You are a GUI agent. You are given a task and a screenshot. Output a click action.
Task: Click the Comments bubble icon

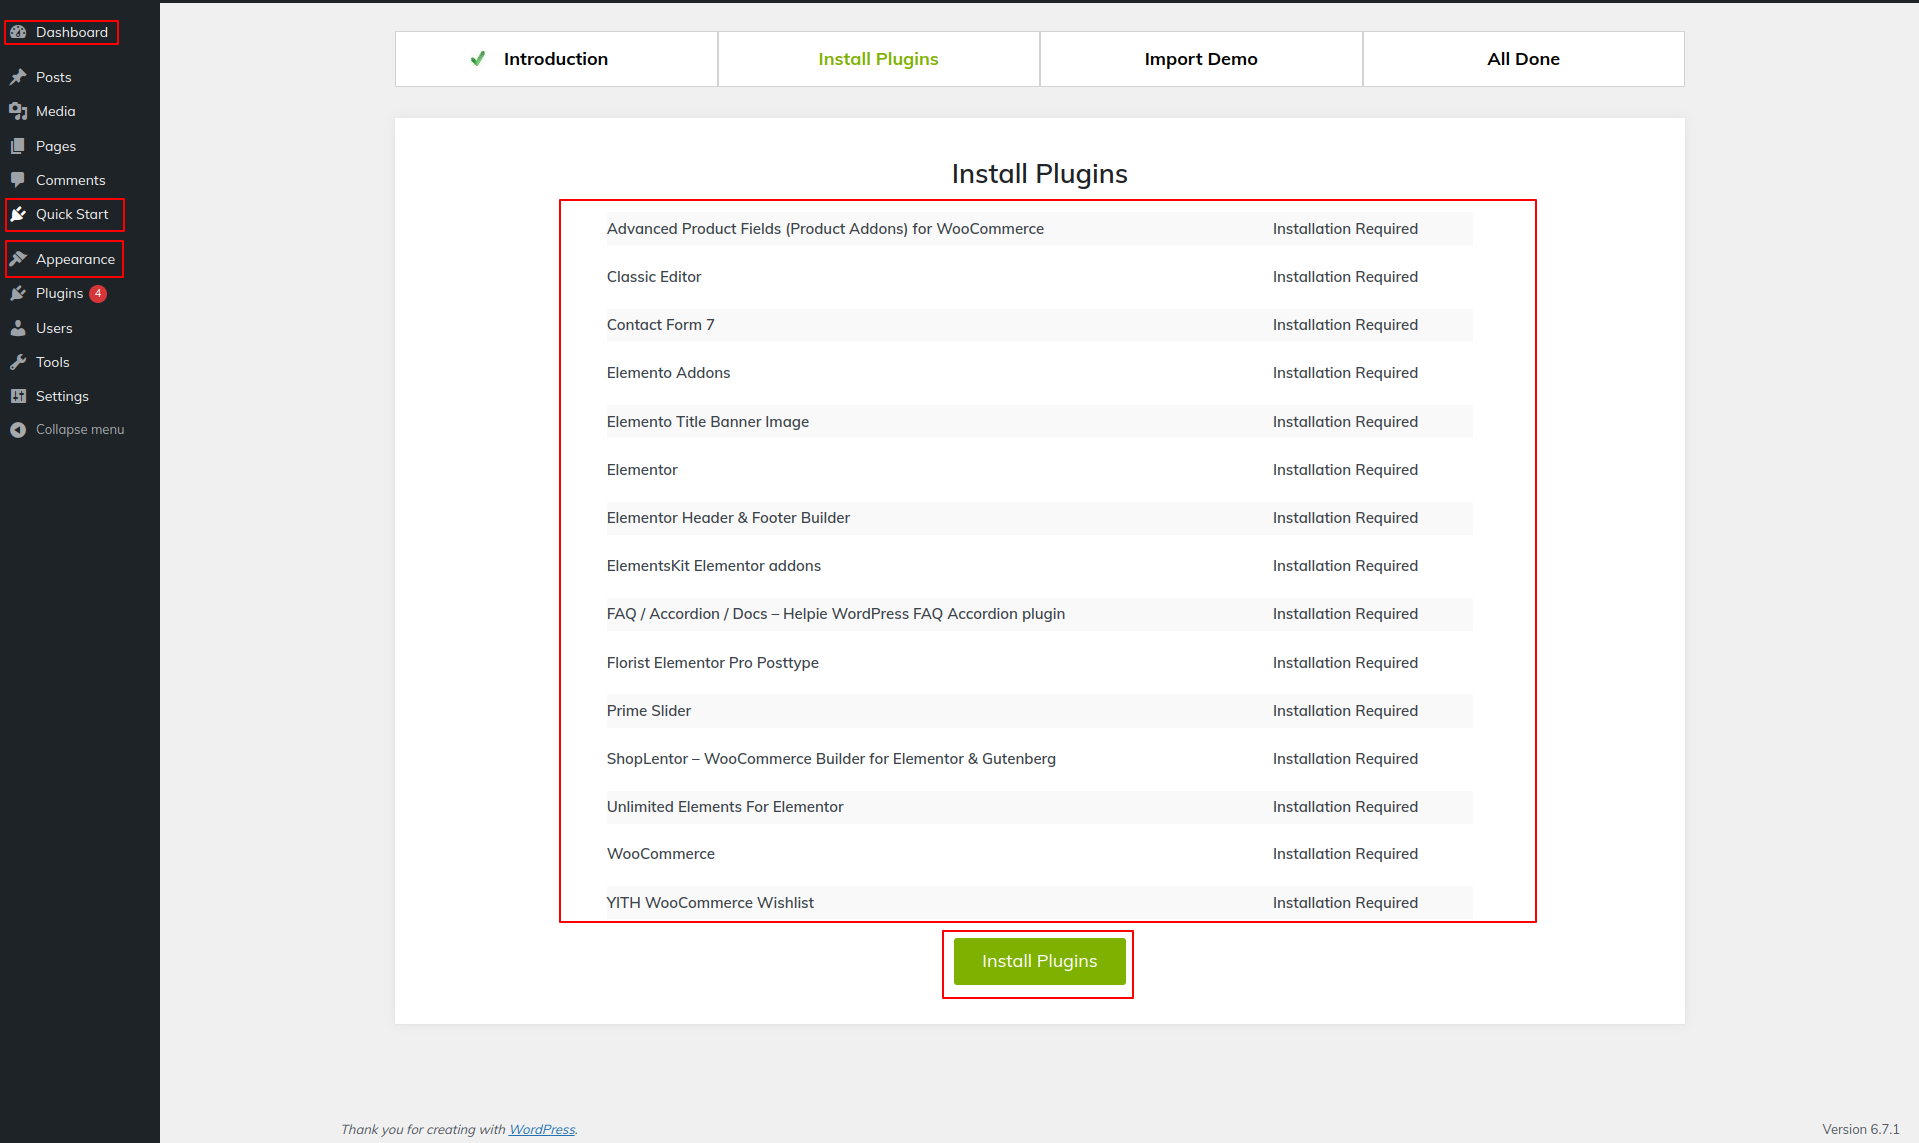point(18,180)
